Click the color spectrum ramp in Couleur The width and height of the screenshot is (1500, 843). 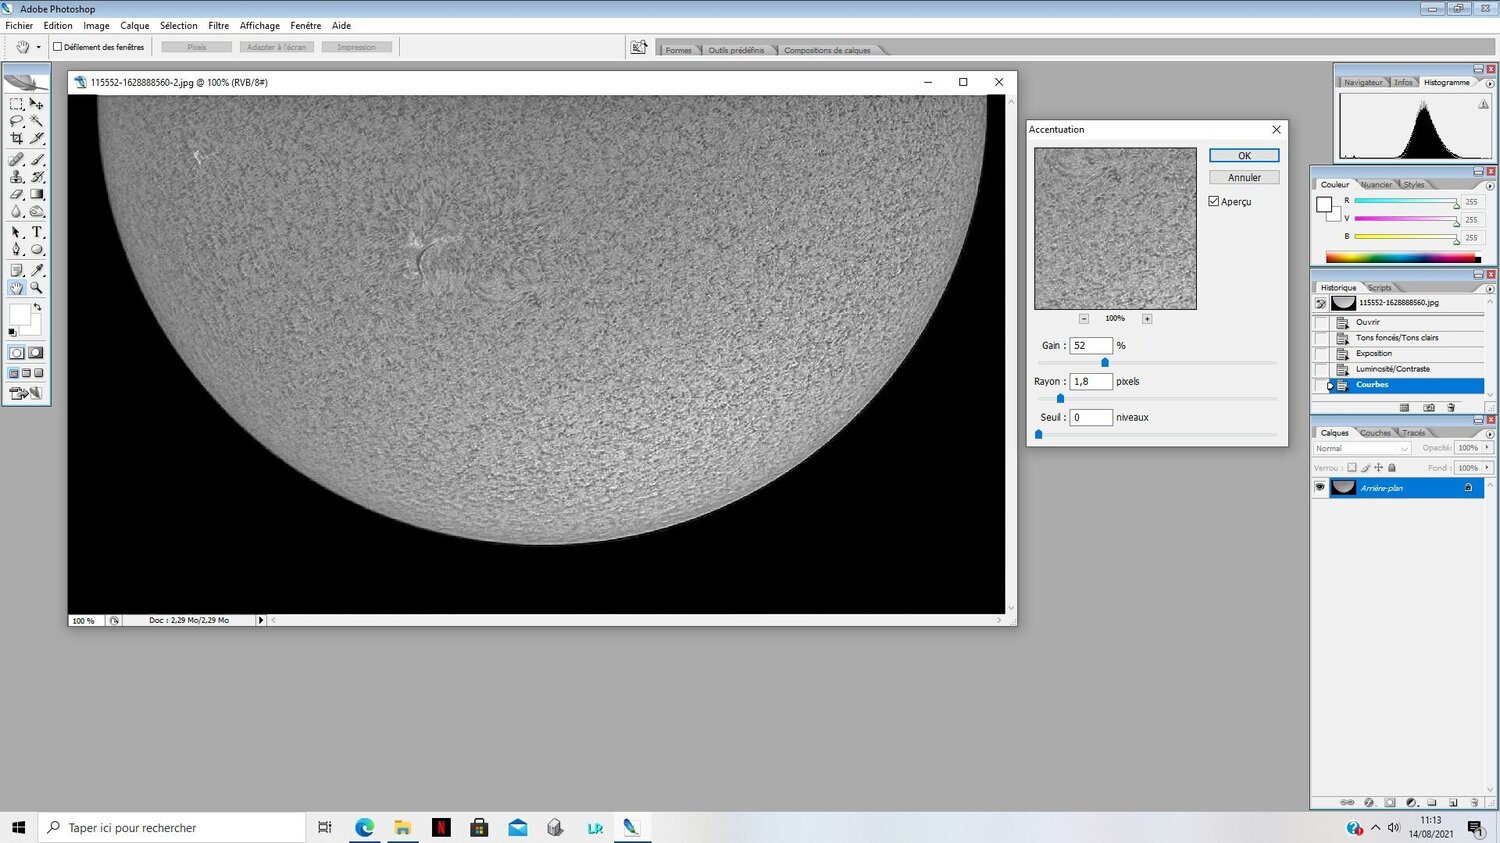(x=1402, y=258)
